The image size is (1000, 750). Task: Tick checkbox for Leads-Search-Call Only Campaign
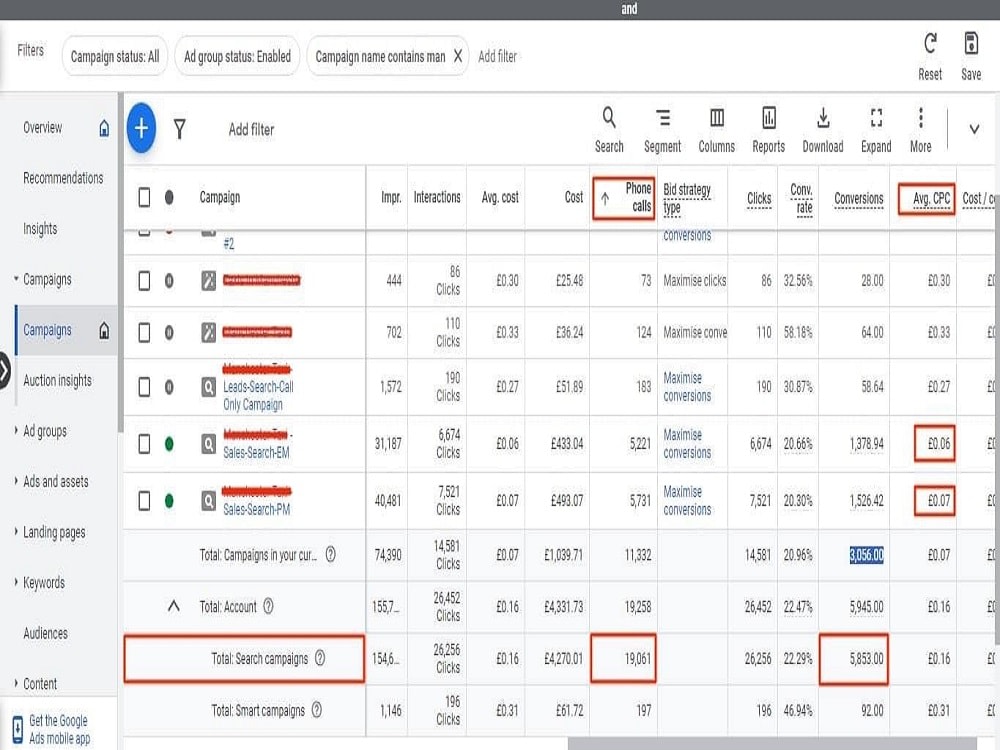(x=144, y=386)
